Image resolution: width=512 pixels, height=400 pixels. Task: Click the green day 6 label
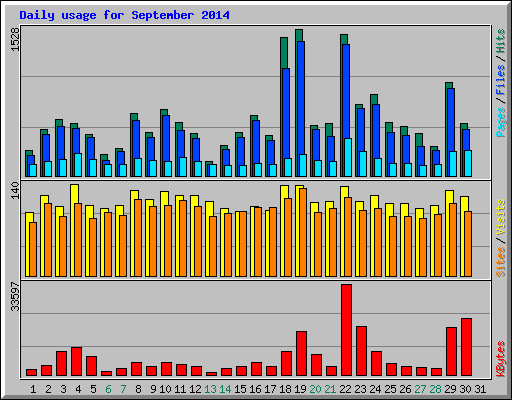click(108, 389)
